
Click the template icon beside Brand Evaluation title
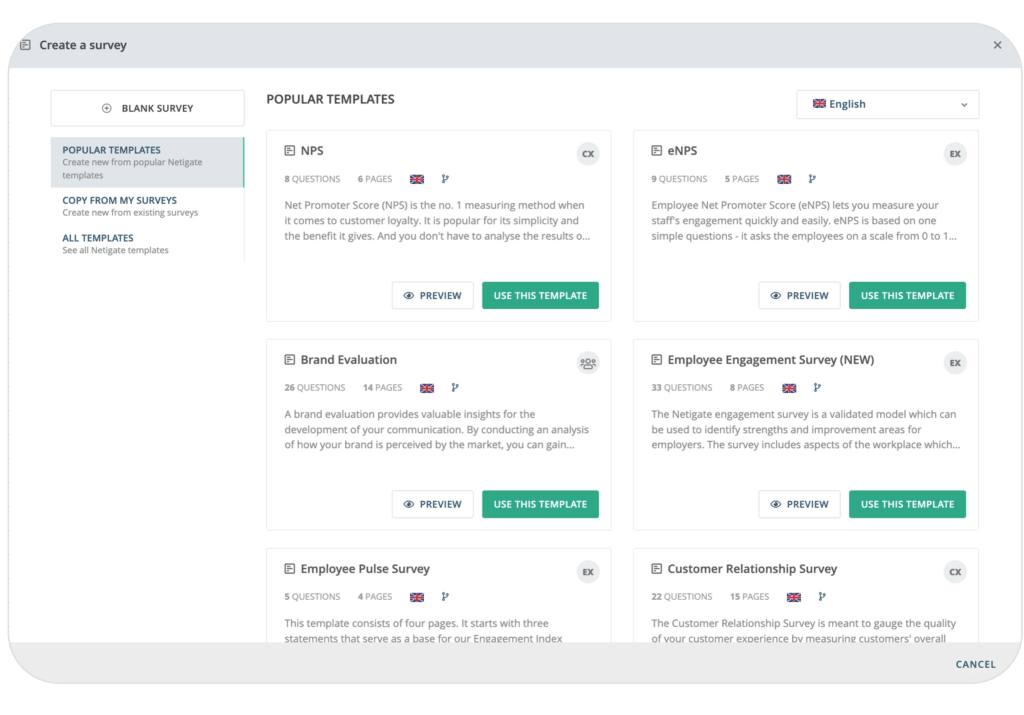coord(289,360)
